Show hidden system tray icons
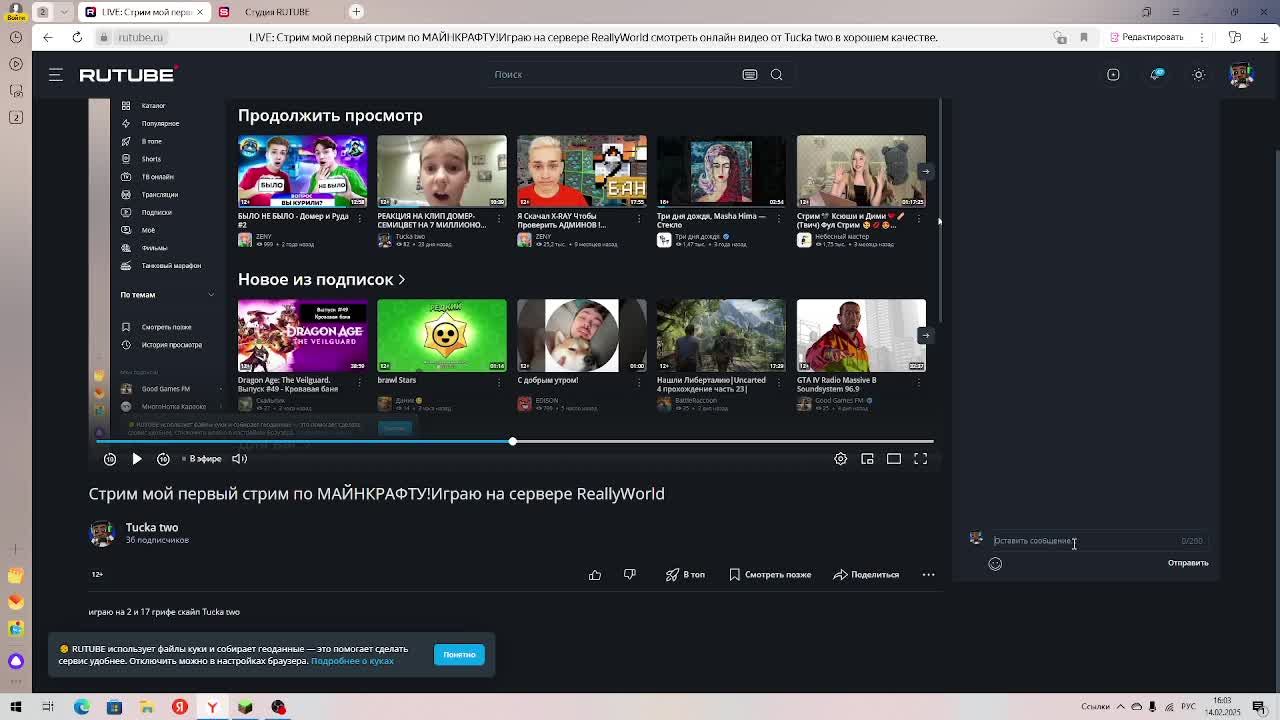This screenshot has height=720, width=1280. 1121,708
